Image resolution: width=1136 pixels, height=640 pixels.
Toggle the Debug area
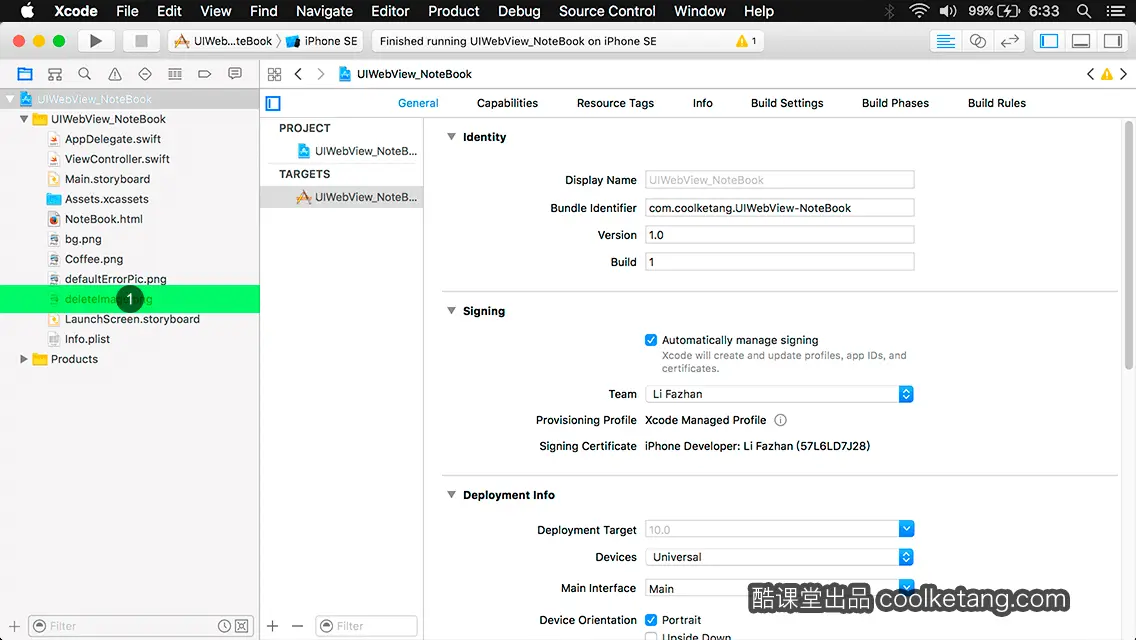[1081, 41]
